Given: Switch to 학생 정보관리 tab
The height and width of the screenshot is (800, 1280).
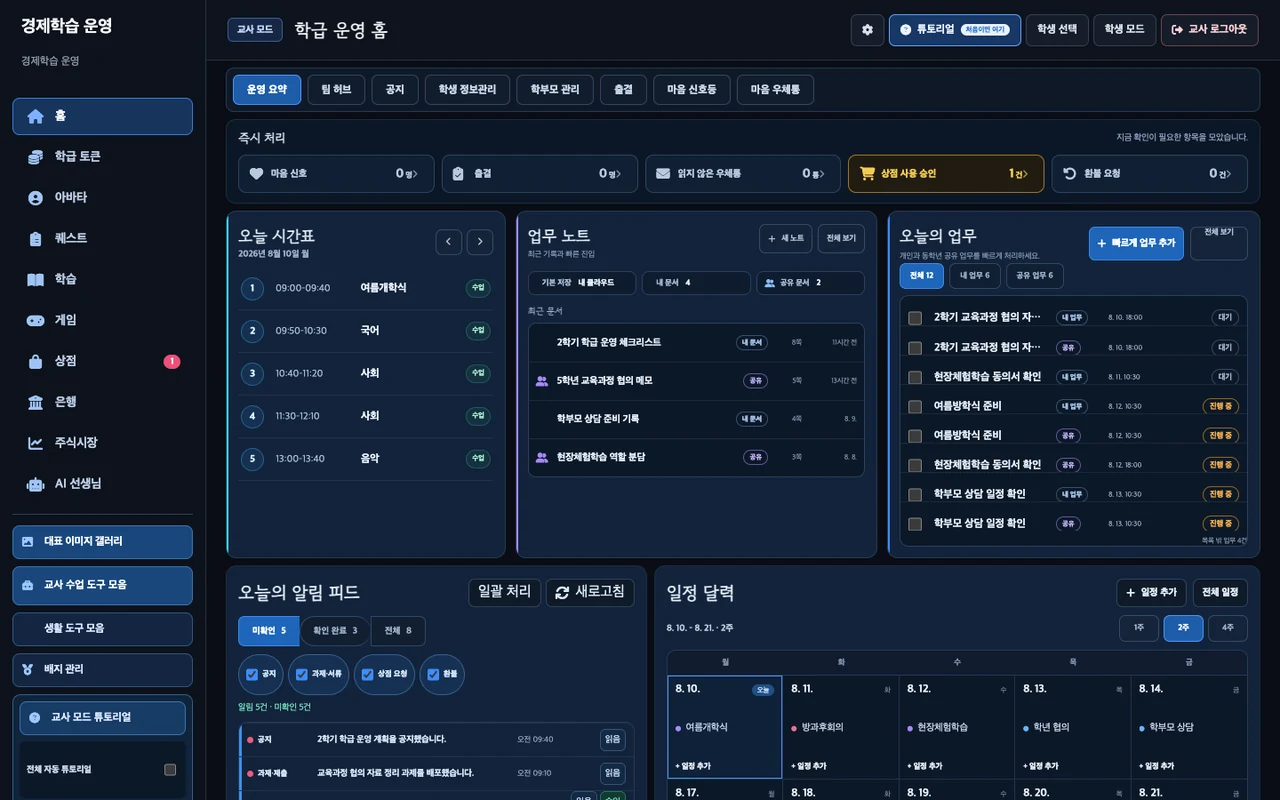Looking at the screenshot, I should click(x=467, y=89).
